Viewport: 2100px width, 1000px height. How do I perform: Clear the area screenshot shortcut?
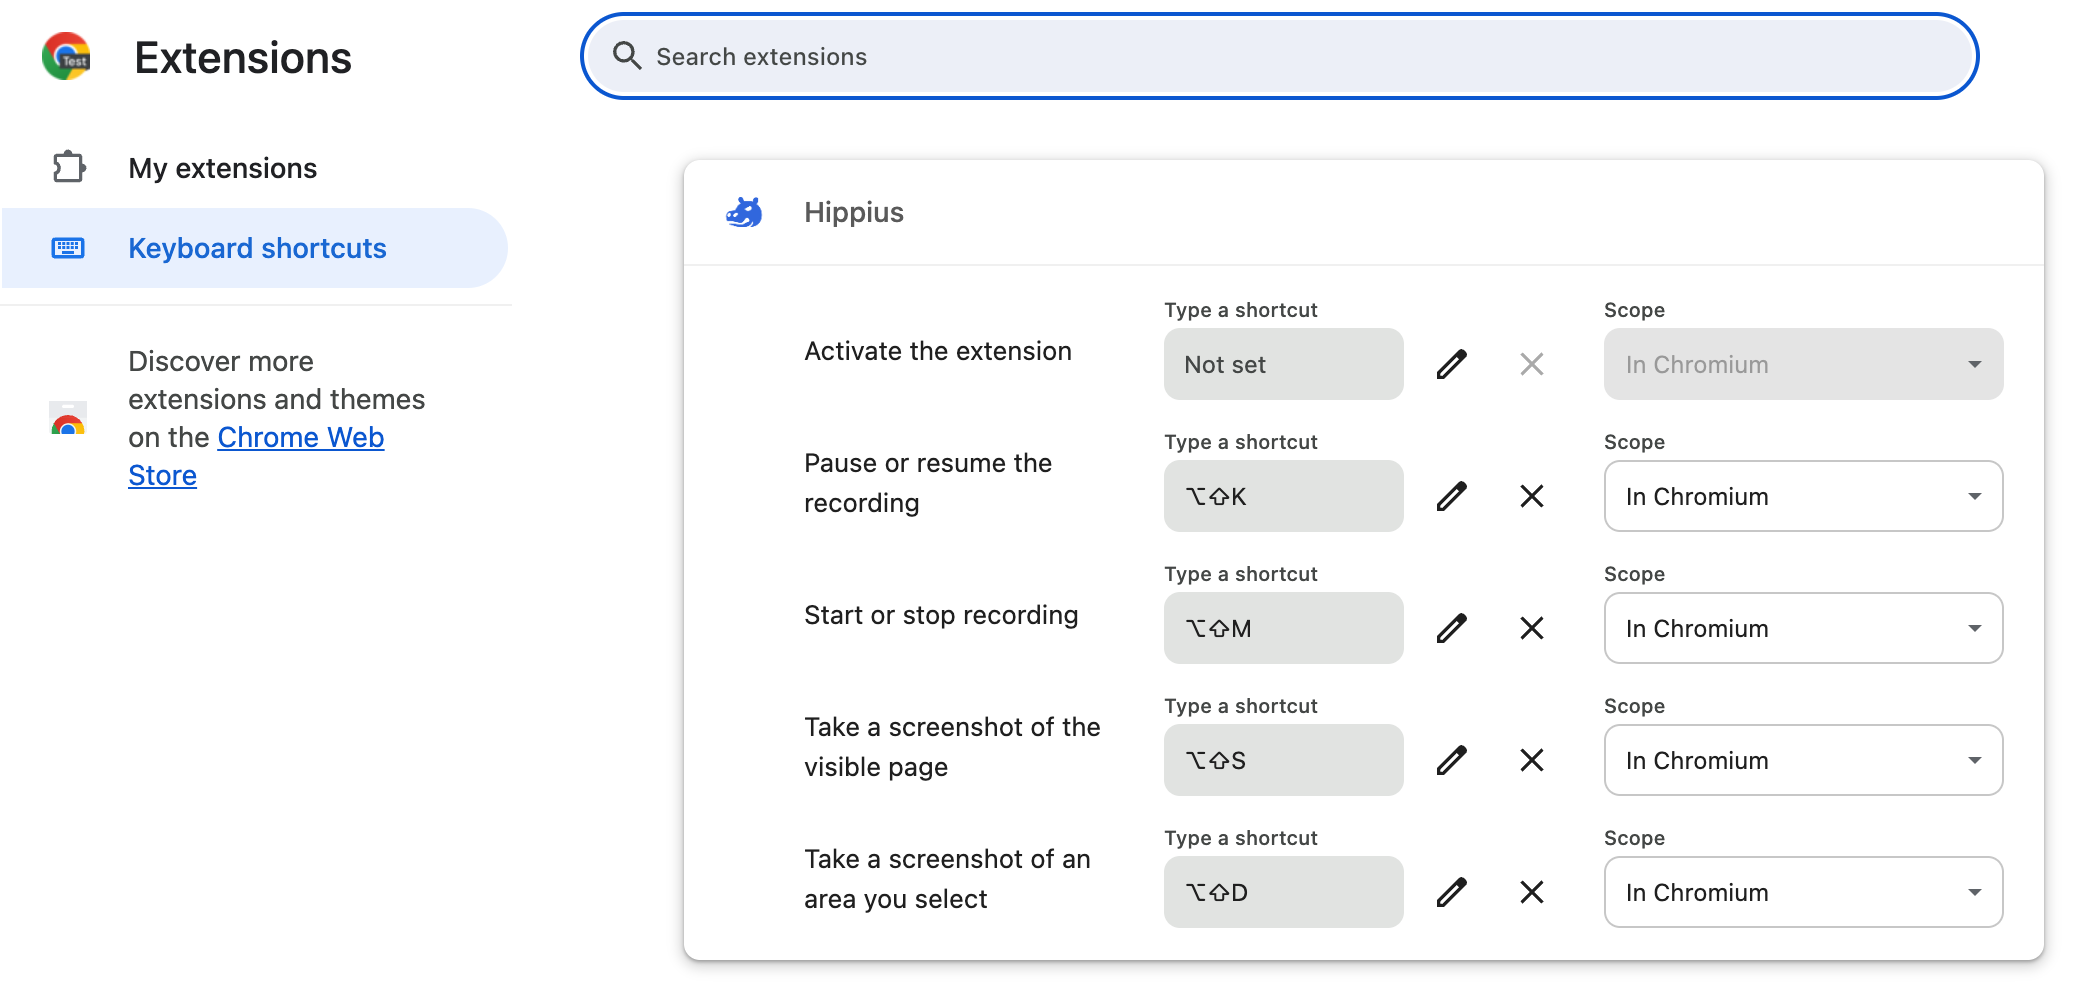pyautogui.click(x=1532, y=892)
